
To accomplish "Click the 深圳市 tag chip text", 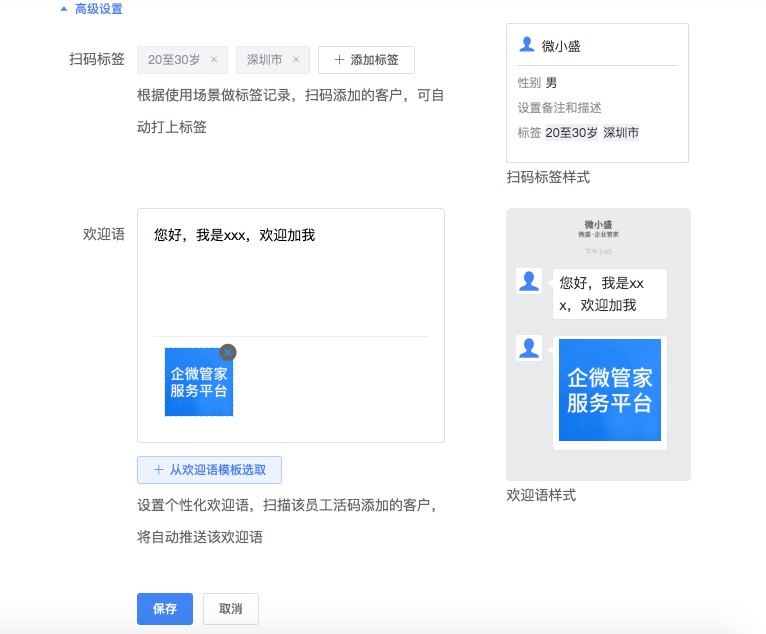I will 264,60.
